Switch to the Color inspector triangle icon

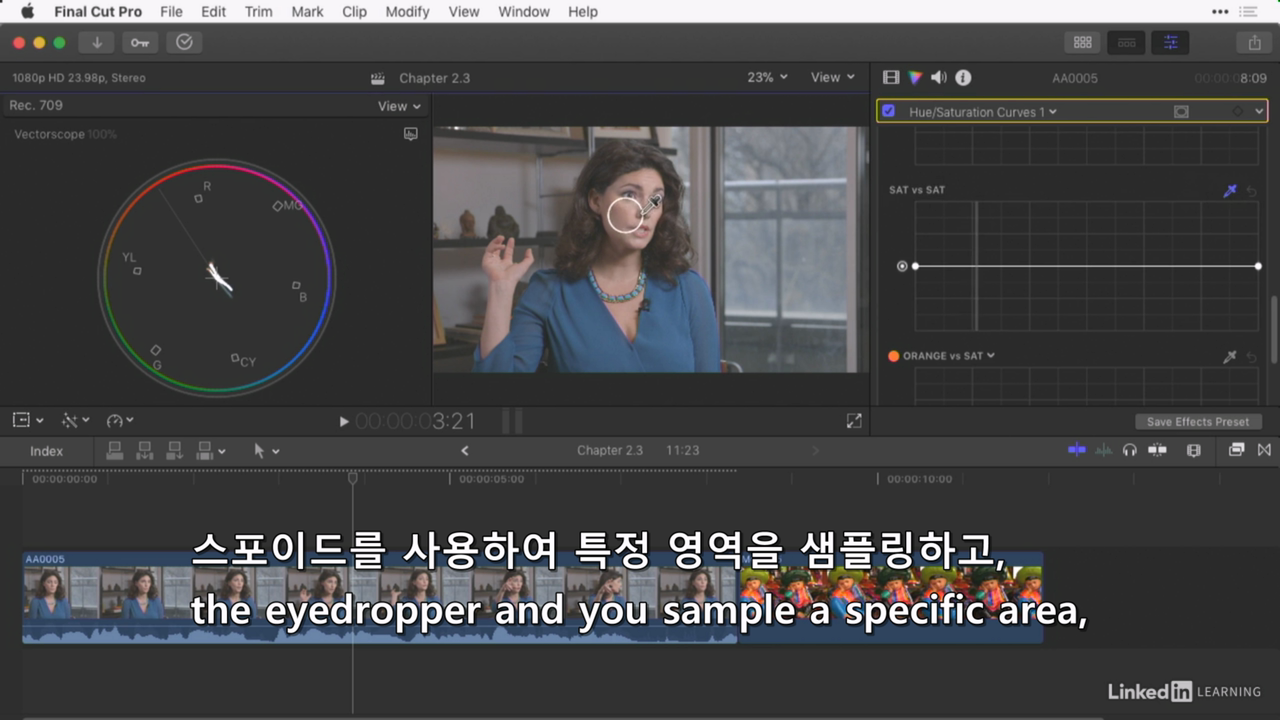(915, 77)
